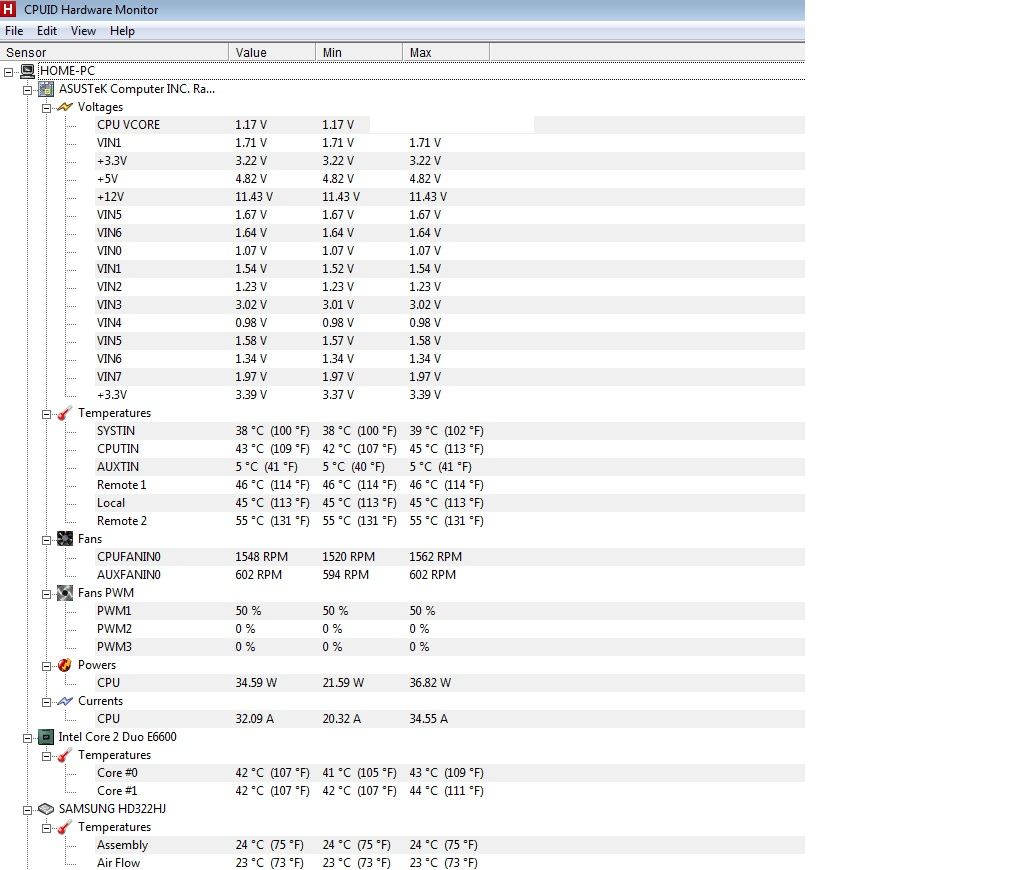Click the Fans PWM icon
Viewport: 1024px width, 870px height.
click(x=65, y=593)
